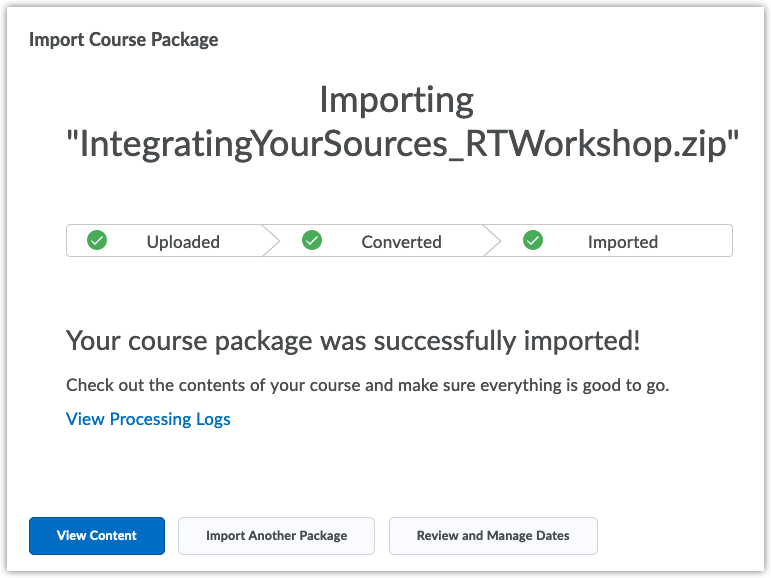Screen dimensions: 771x578
Task: Click the chevron between Converted and Imported
Action: pyautogui.click(x=492, y=241)
